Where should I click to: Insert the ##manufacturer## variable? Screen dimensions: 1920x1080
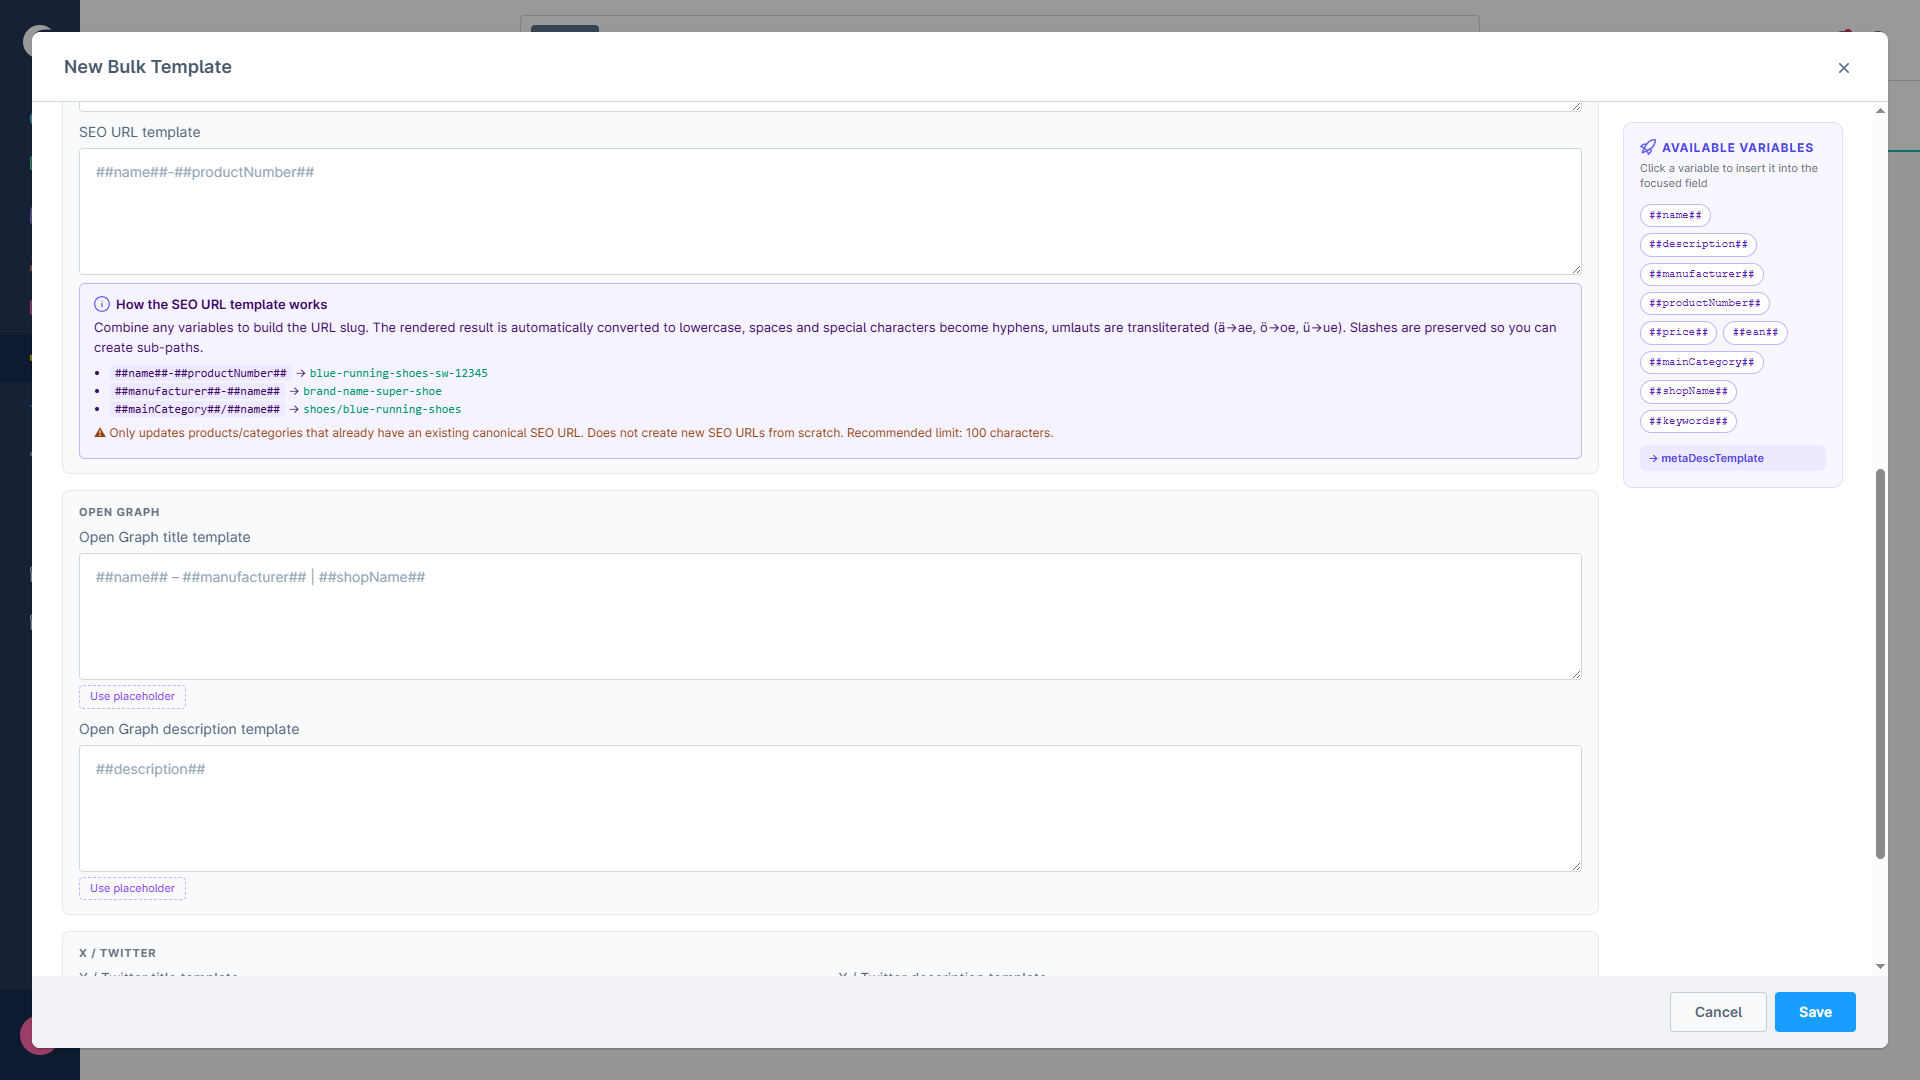tap(1701, 274)
